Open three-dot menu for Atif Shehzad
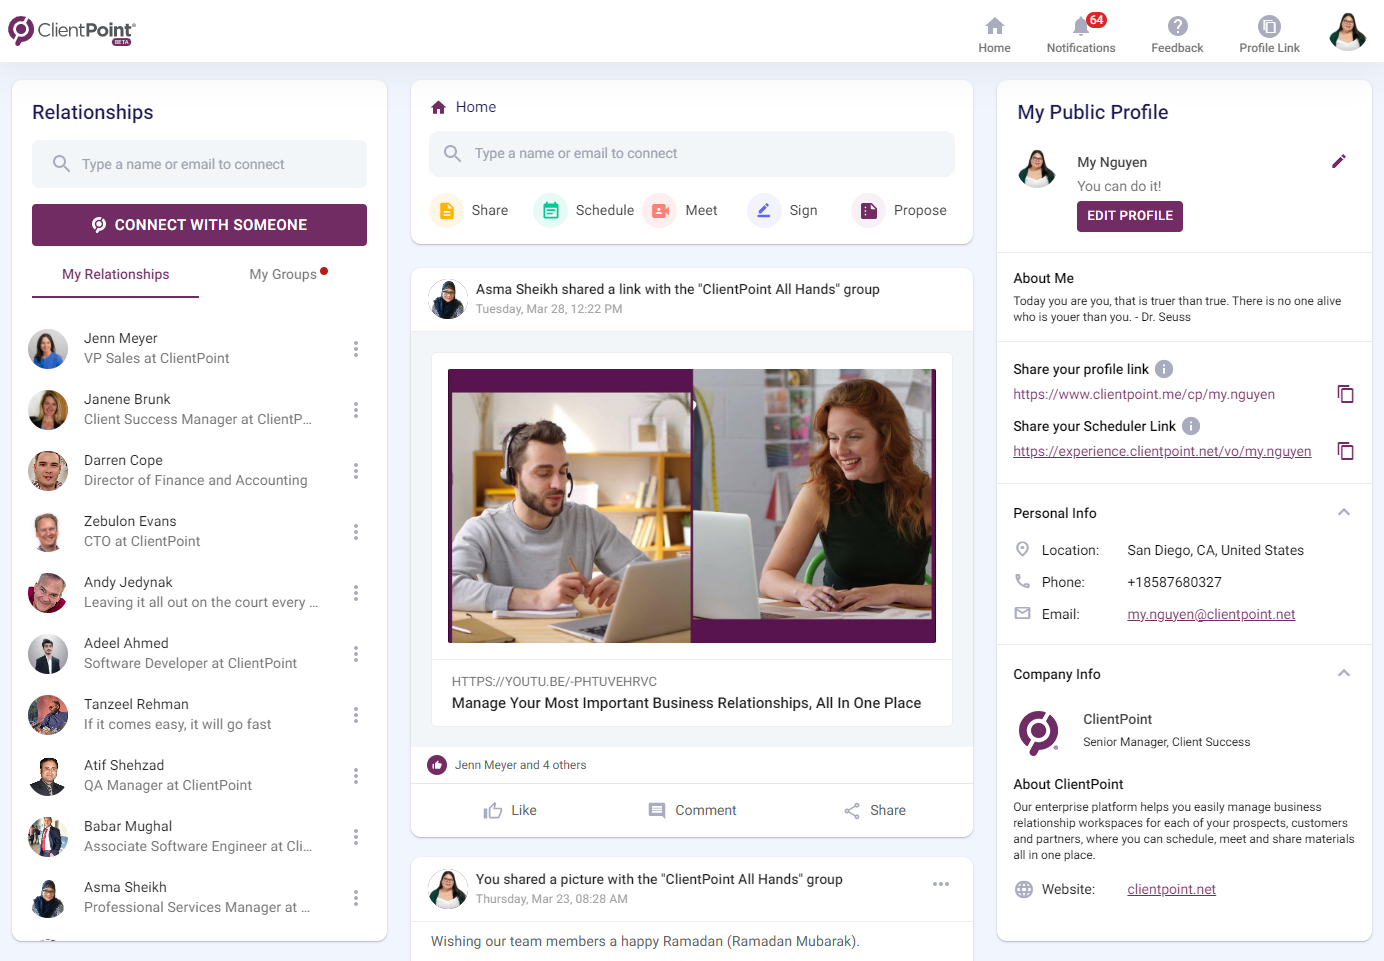This screenshot has width=1384, height=961. pos(356,776)
